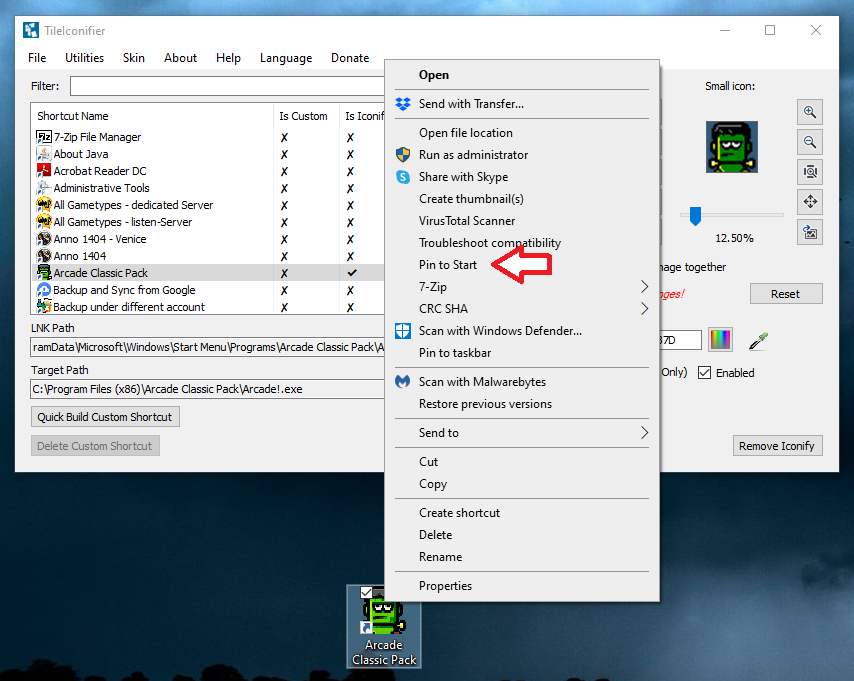Image resolution: width=854 pixels, height=681 pixels.
Task: Click the zoom in magnifier button
Action: (810, 112)
